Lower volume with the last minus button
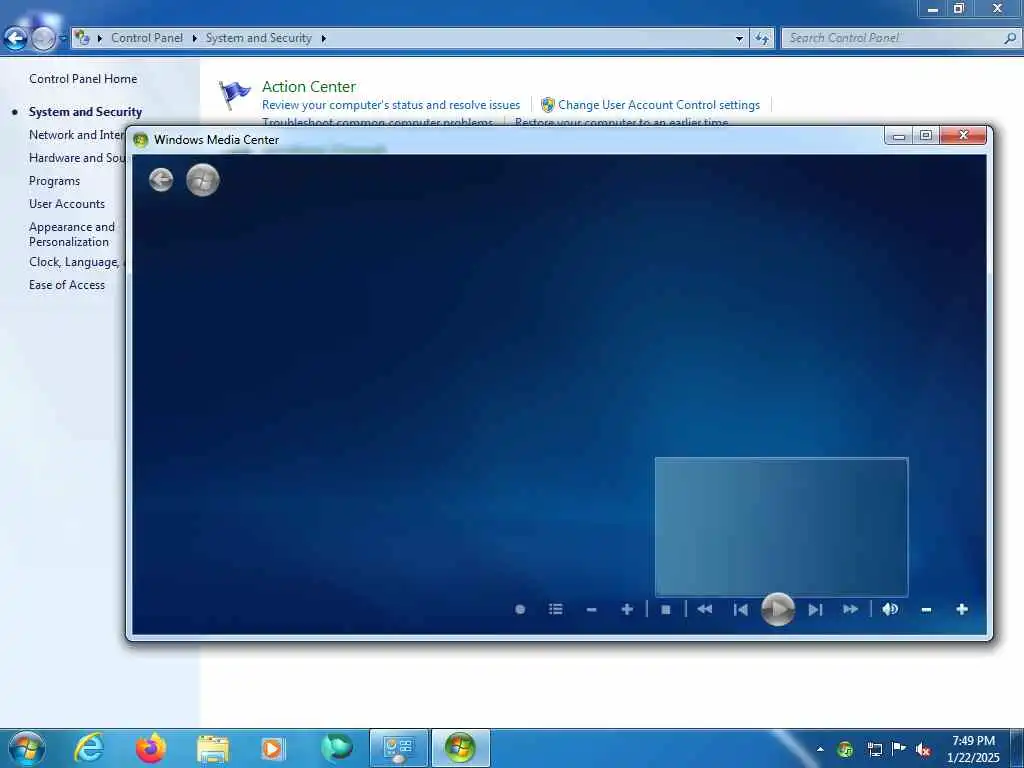The image size is (1024, 768). (x=926, y=610)
